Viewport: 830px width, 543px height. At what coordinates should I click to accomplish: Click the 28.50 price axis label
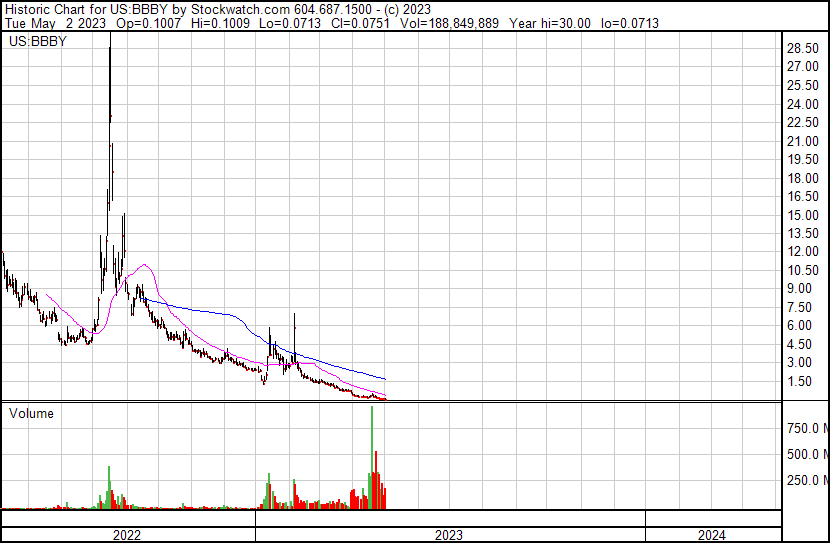[803, 48]
